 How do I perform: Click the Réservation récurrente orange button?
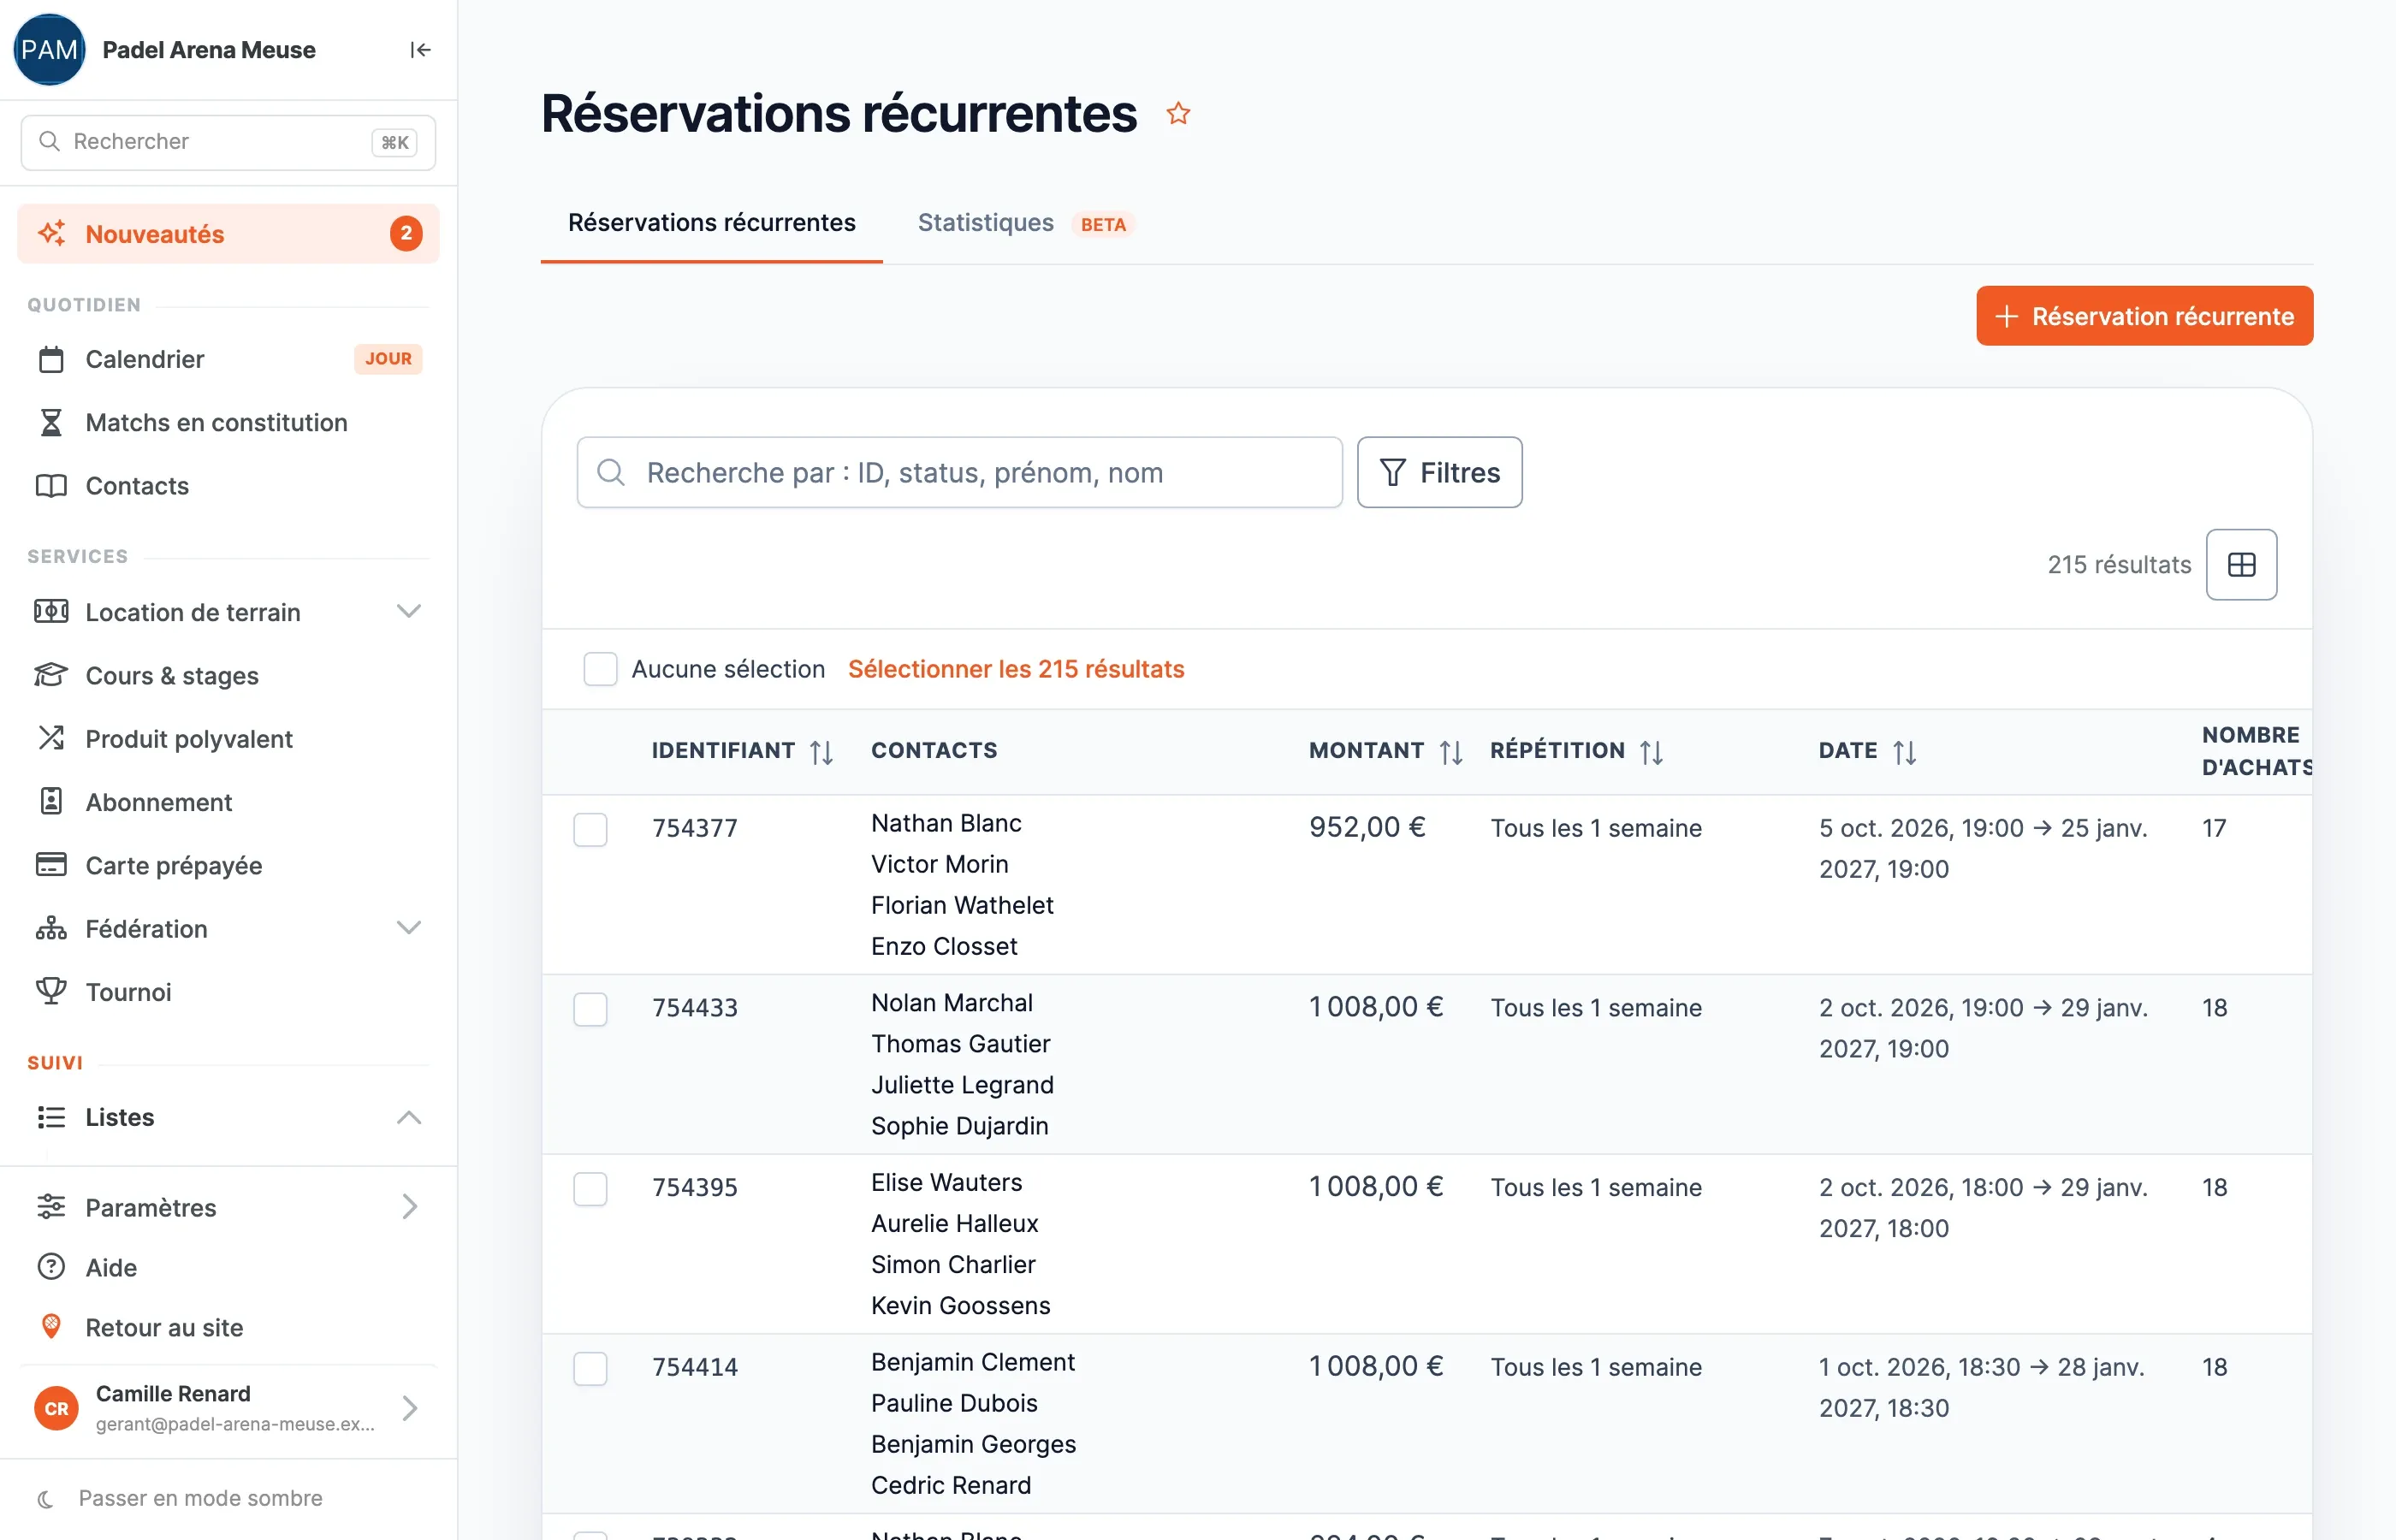(2144, 316)
